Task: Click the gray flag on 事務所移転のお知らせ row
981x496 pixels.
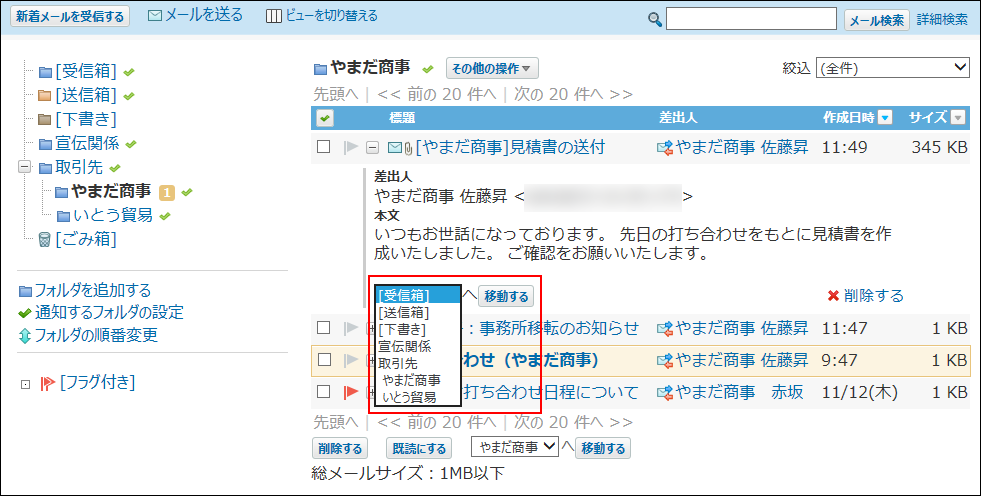Action: tap(351, 328)
